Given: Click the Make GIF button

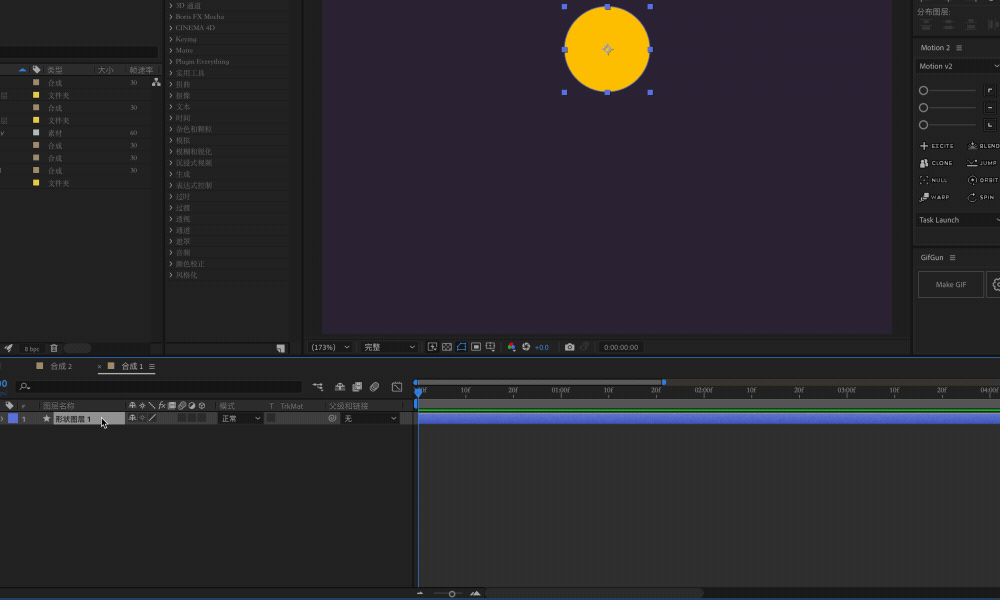Looking at the screenshot, I should (951, 284).
